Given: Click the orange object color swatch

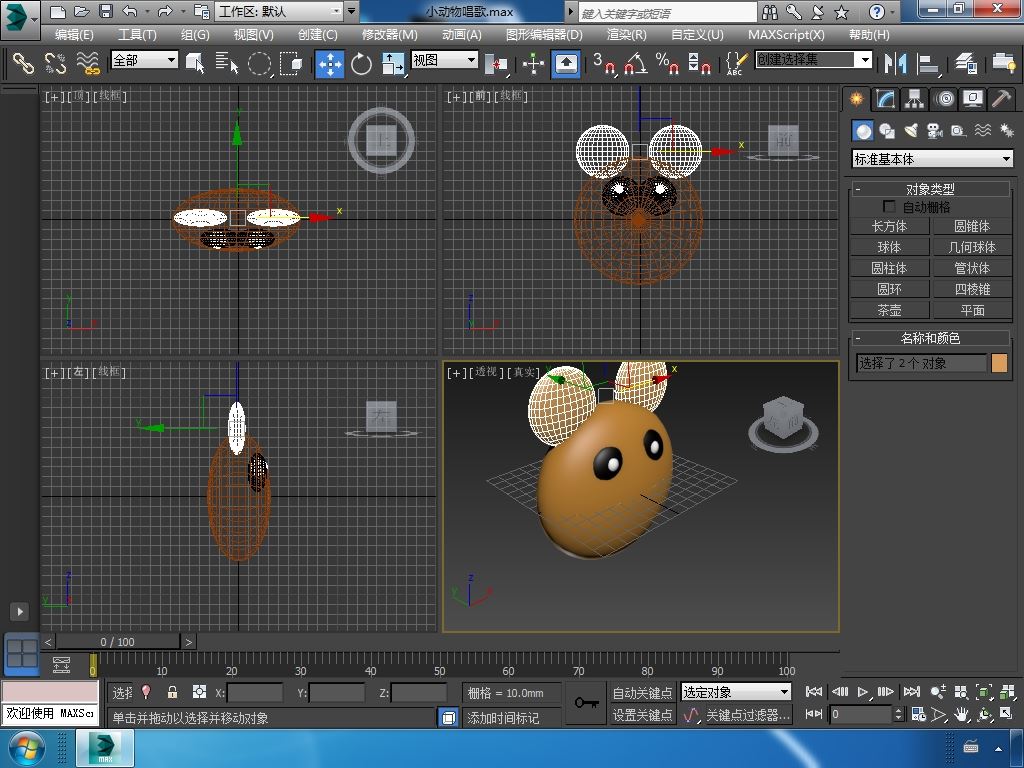Looking at the screenshot, I should 999,363.
